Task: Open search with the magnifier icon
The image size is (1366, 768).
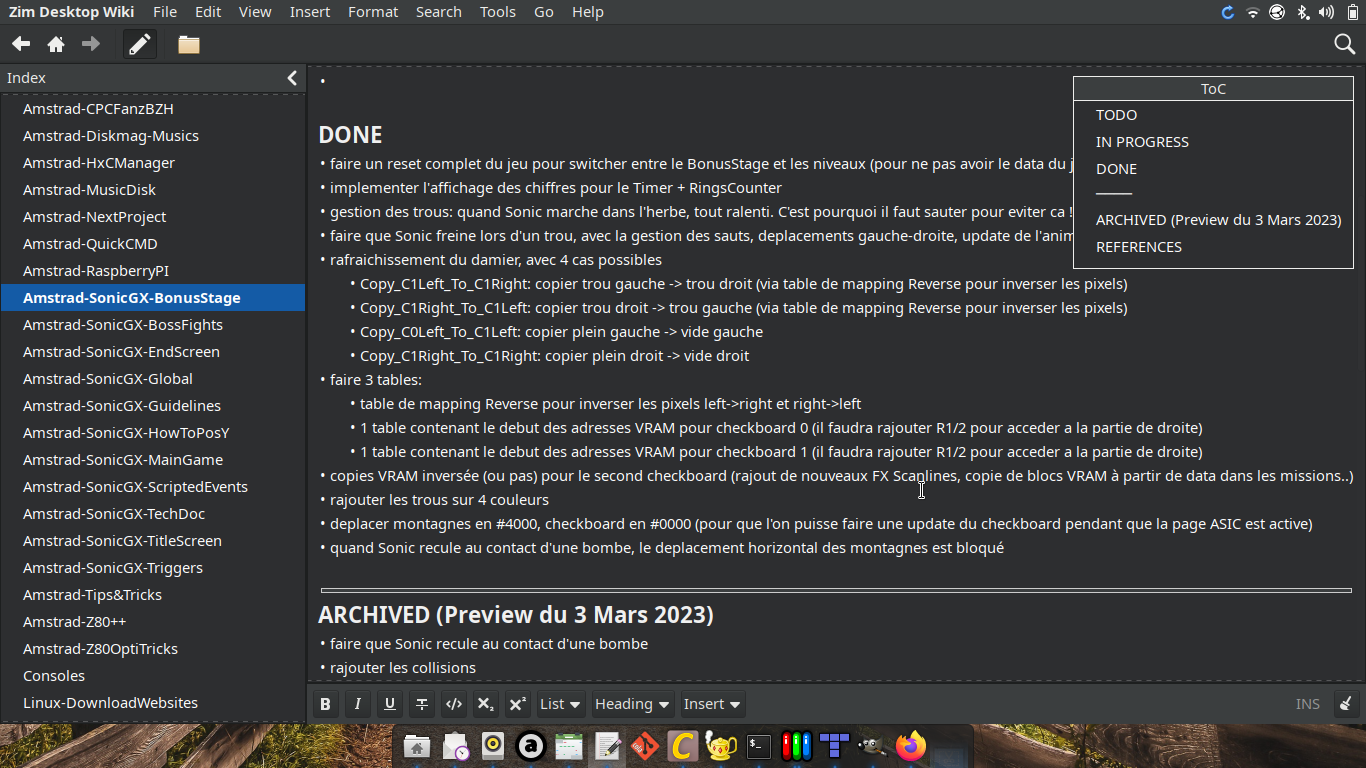Action: click(1345, 44)
